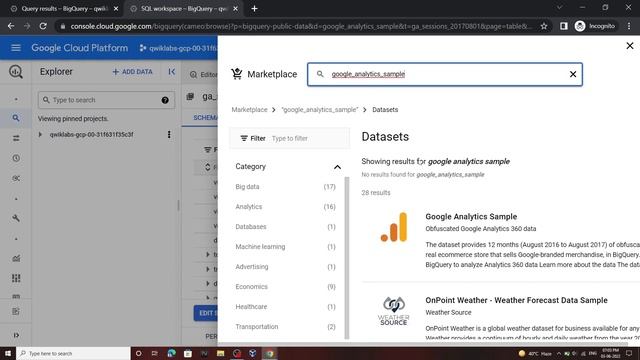This screenshot has width=640, height=360.
Task: Open the Google Cloud navigation hamburger menu
Action: (16, 48)
